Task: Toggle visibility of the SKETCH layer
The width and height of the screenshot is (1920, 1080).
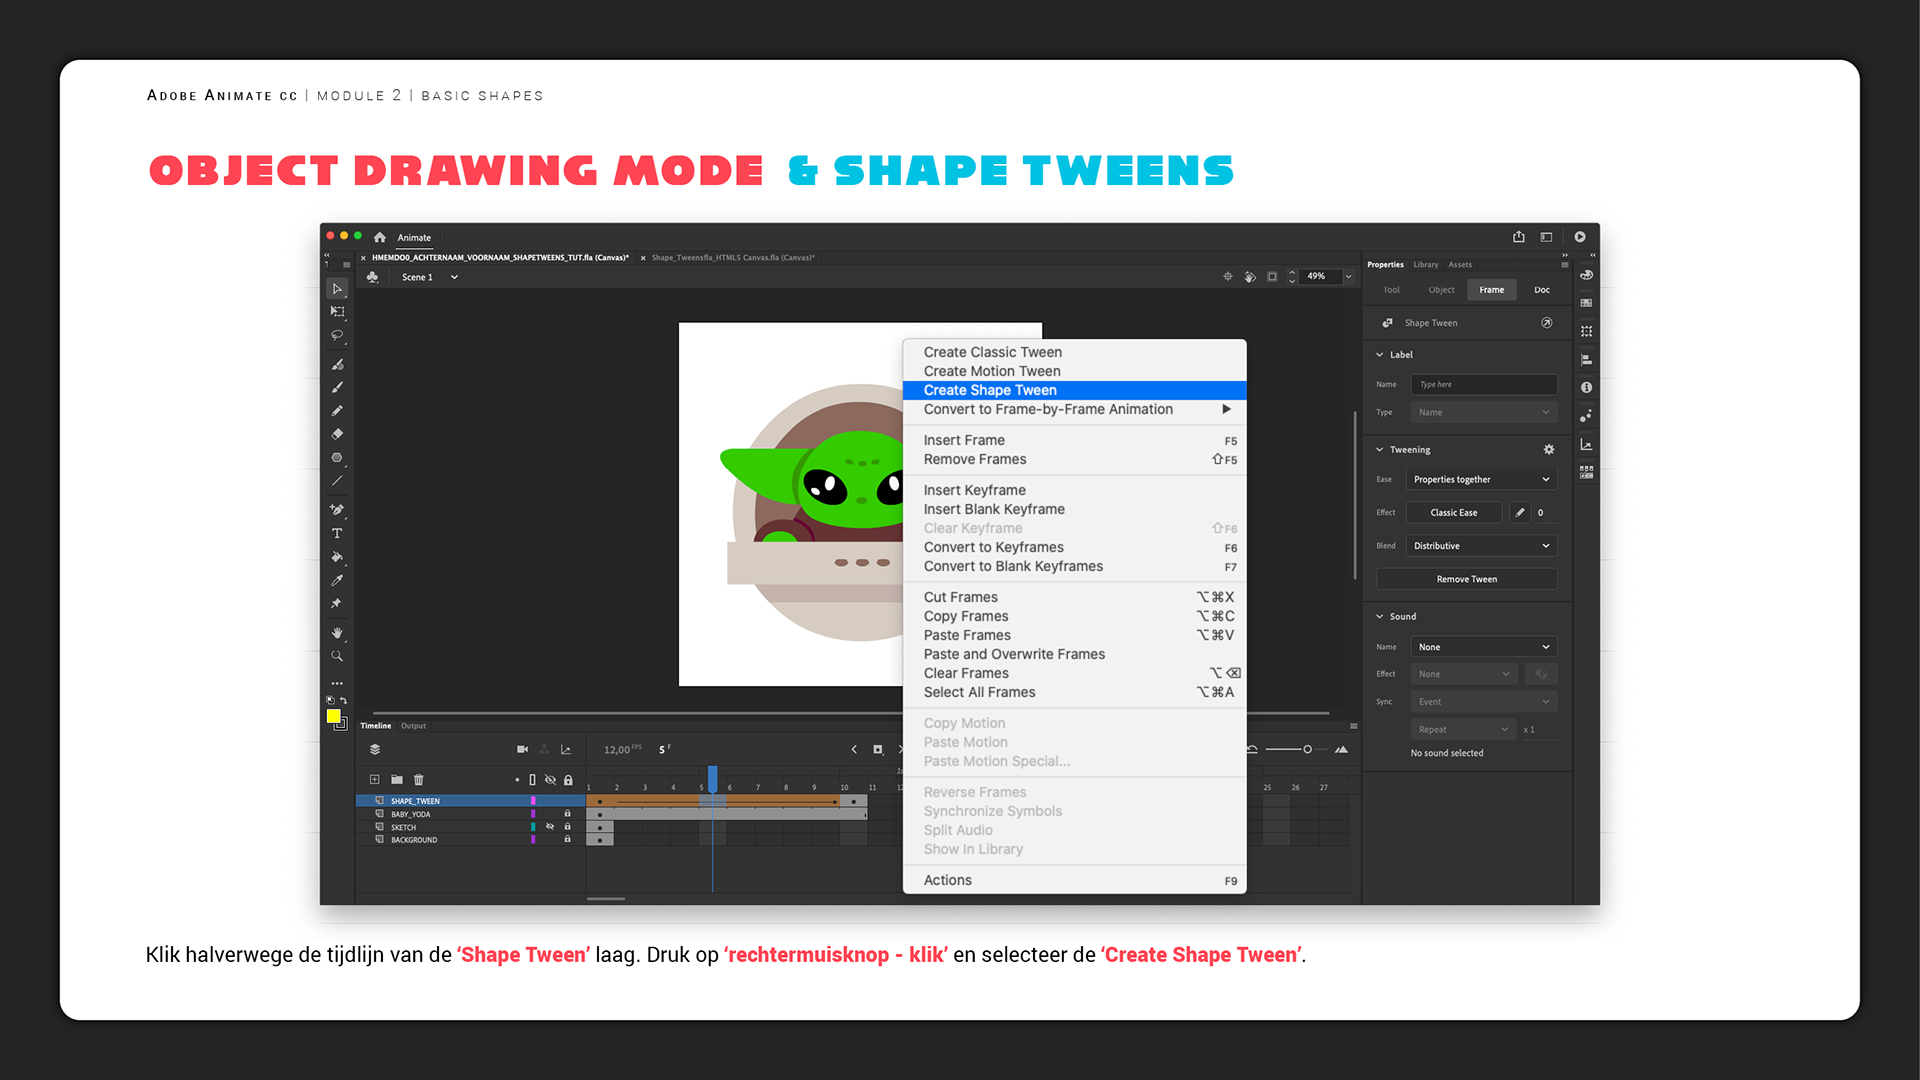Action: coord(550,827)
